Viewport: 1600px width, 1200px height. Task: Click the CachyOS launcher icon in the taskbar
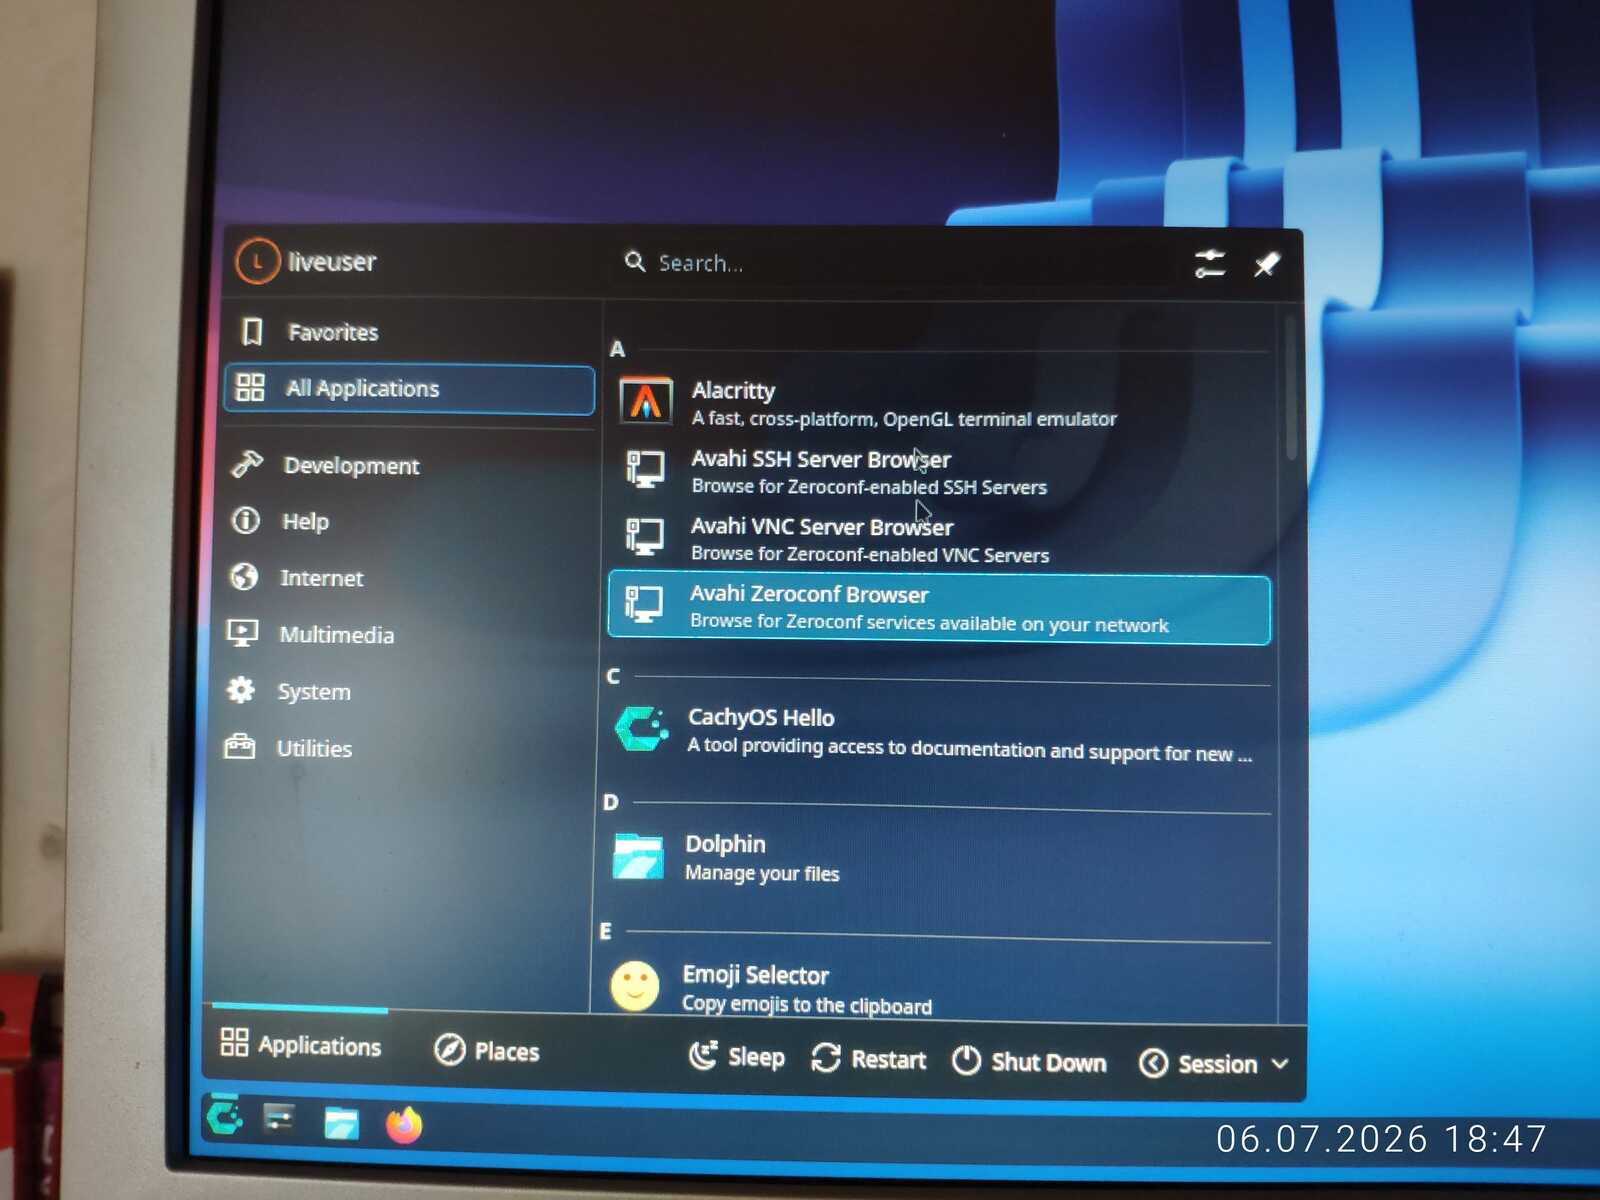click(224, 1117)
